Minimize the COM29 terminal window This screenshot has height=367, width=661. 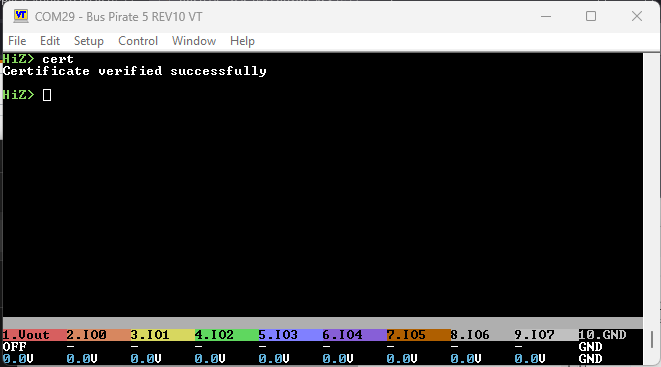[546, 16]
